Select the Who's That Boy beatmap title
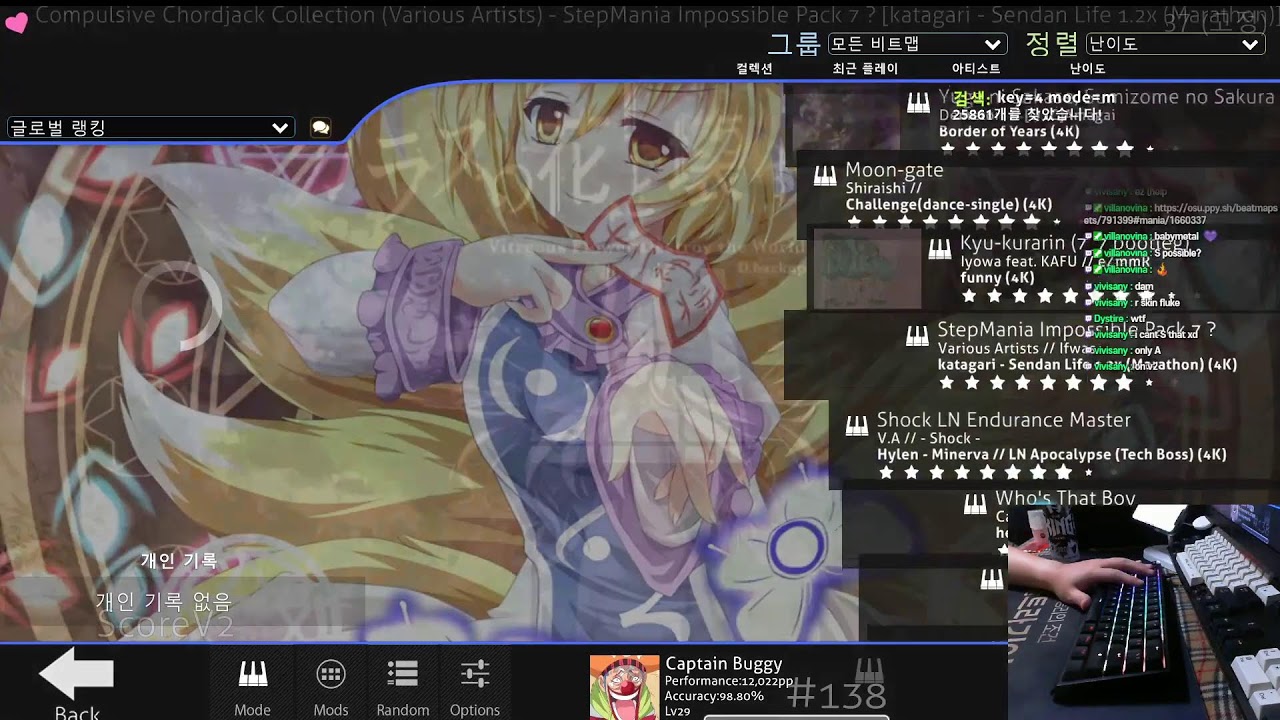Viewport: 1280px width, 720px height. click(1065, 498)
